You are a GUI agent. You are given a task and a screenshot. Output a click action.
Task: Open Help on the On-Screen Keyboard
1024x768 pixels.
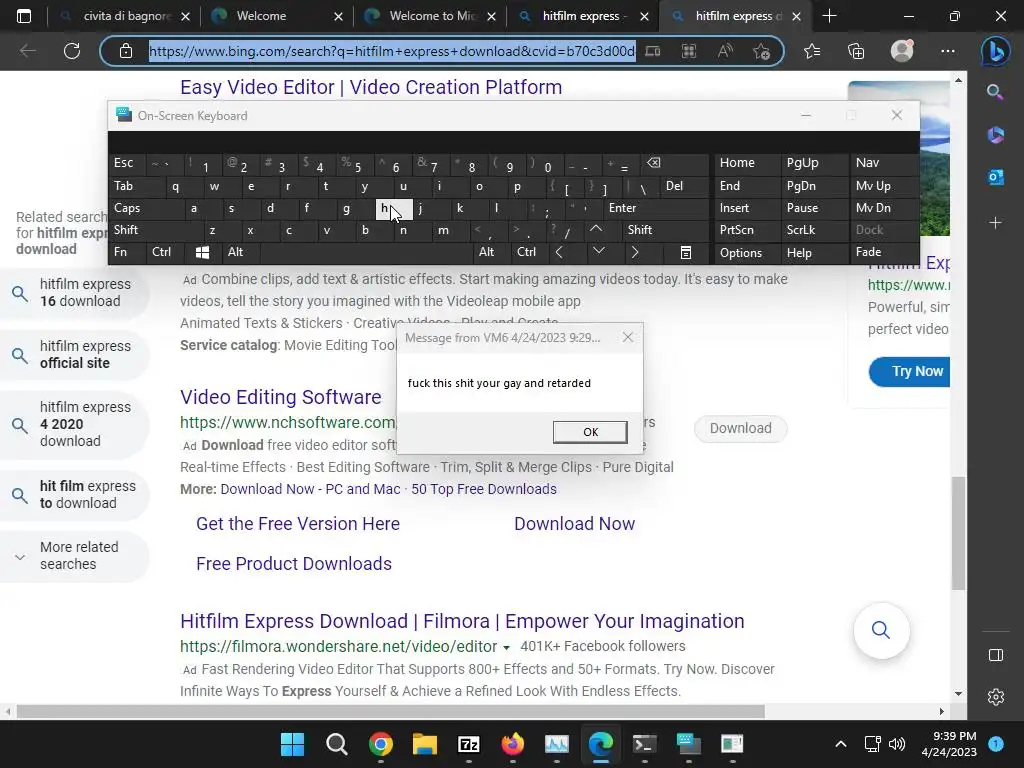pyautogui.click(x=813, y=252)
